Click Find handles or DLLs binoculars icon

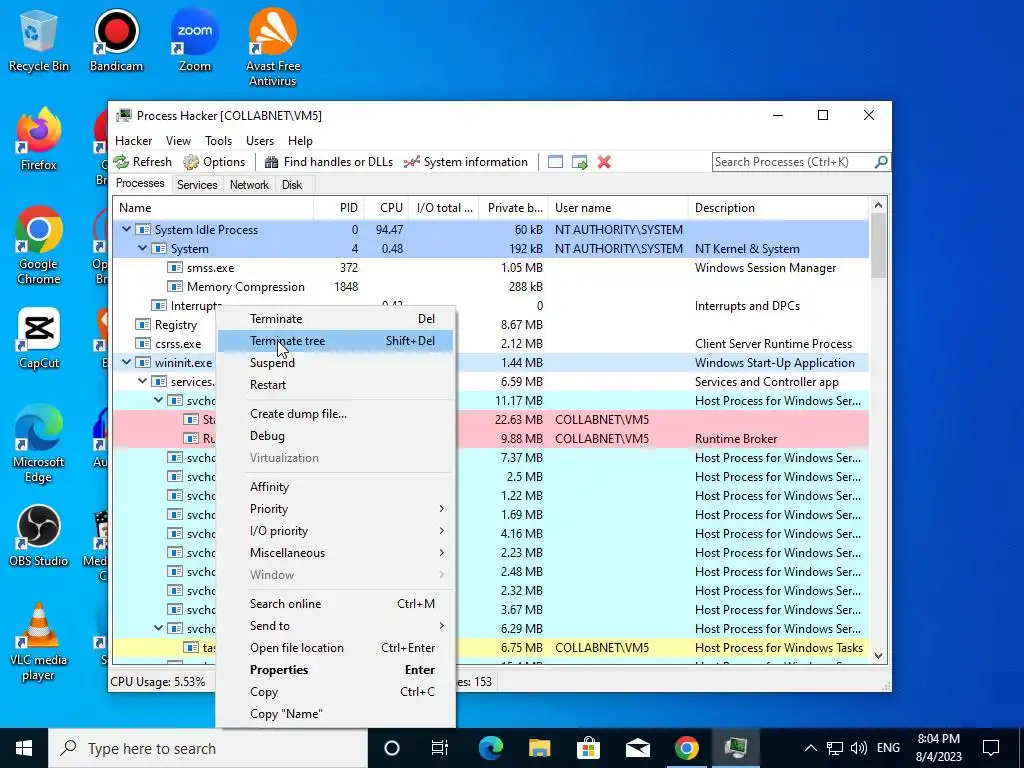272,162
